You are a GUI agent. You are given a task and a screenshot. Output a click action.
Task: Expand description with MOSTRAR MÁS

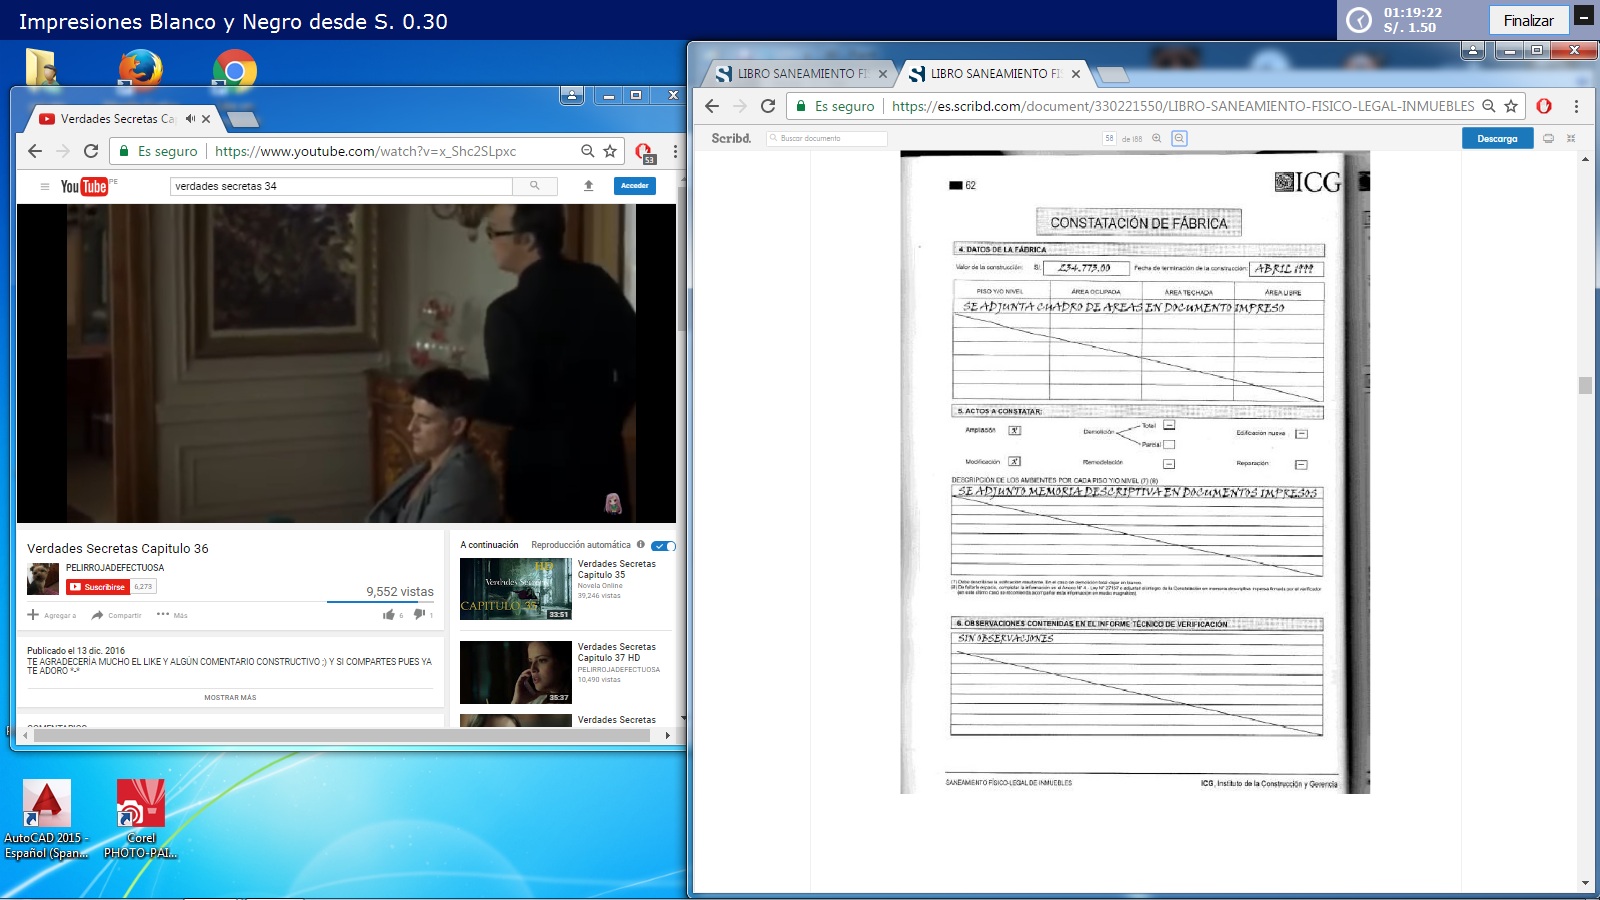pos(230,698)
